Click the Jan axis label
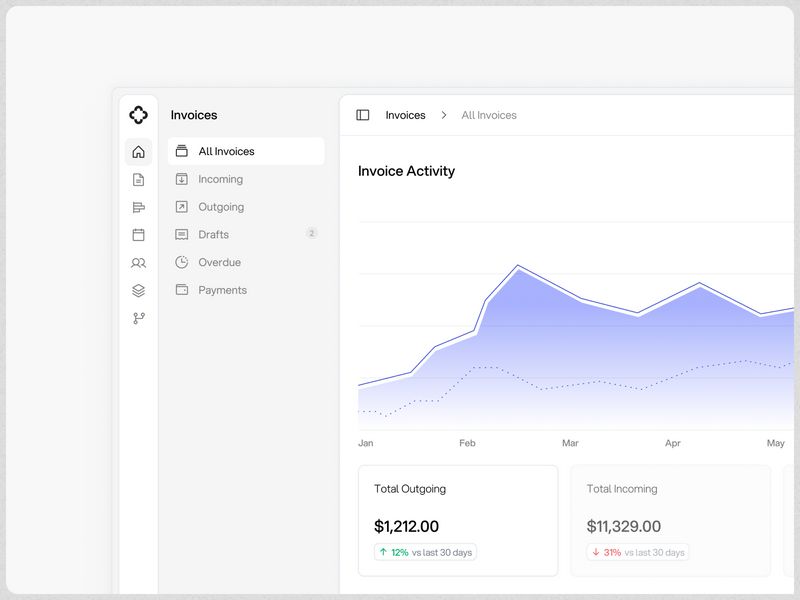This screenshot has width=800, height=600. pyautogui.click(x=365, y=443)
